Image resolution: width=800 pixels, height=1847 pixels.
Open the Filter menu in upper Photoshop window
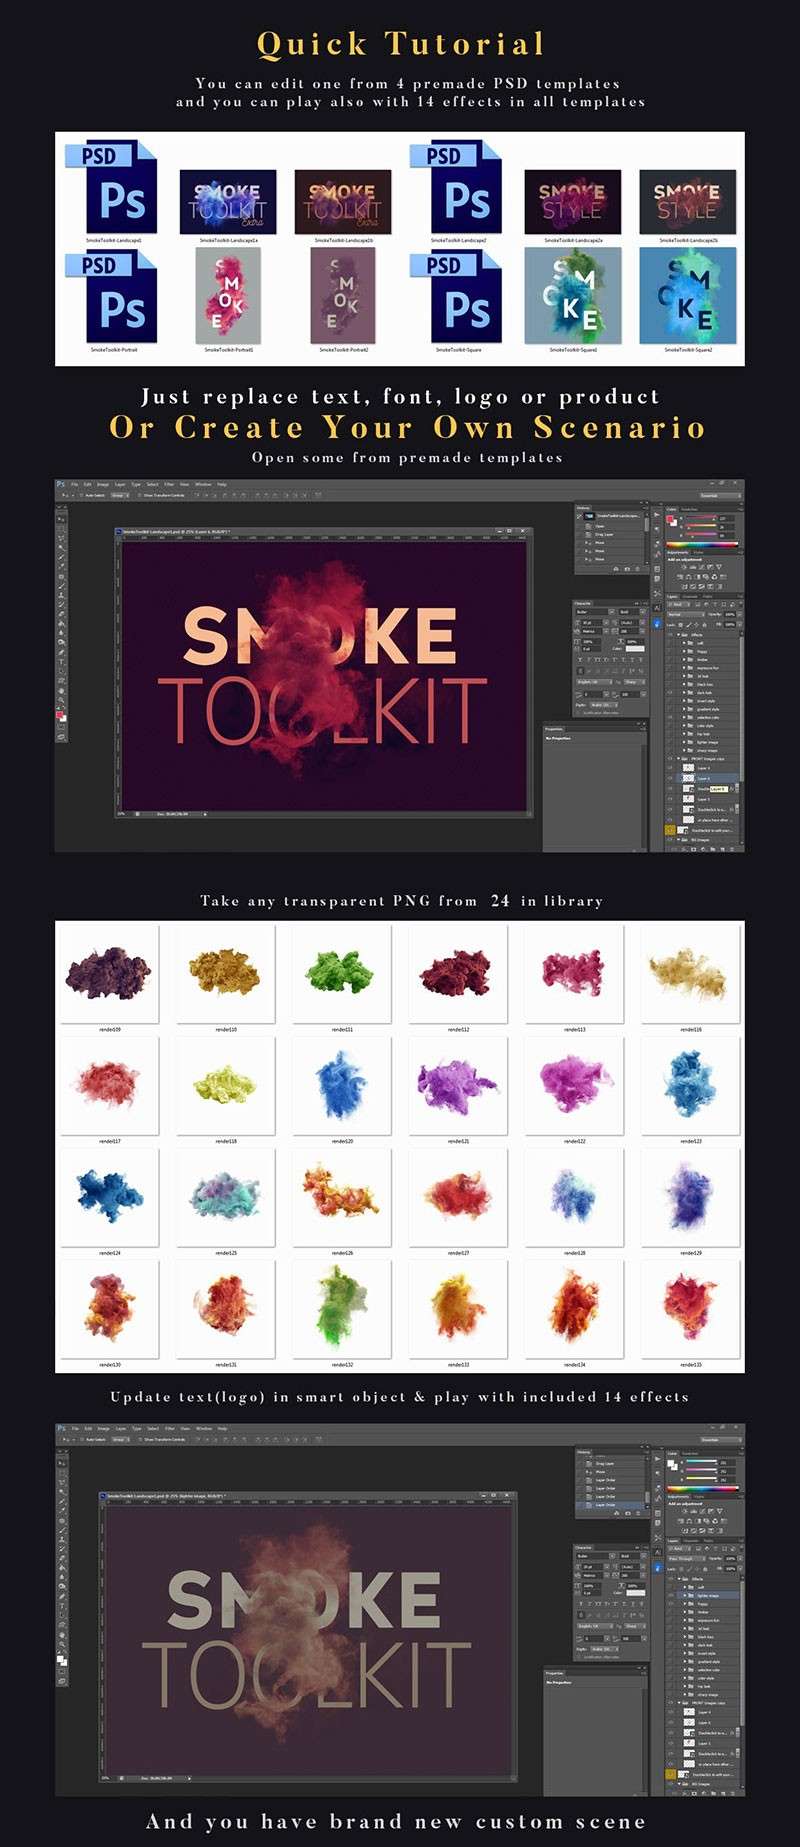[169, 484]
